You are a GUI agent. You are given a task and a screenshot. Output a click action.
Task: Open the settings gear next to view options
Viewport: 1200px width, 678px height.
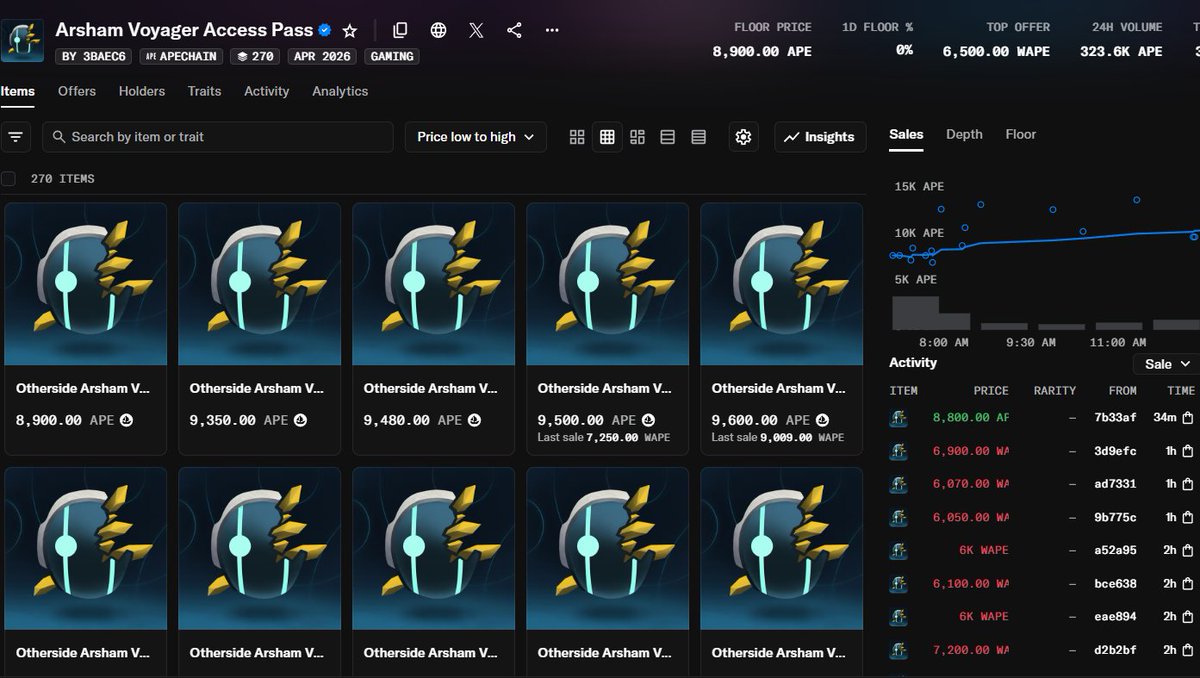(743, 137)
